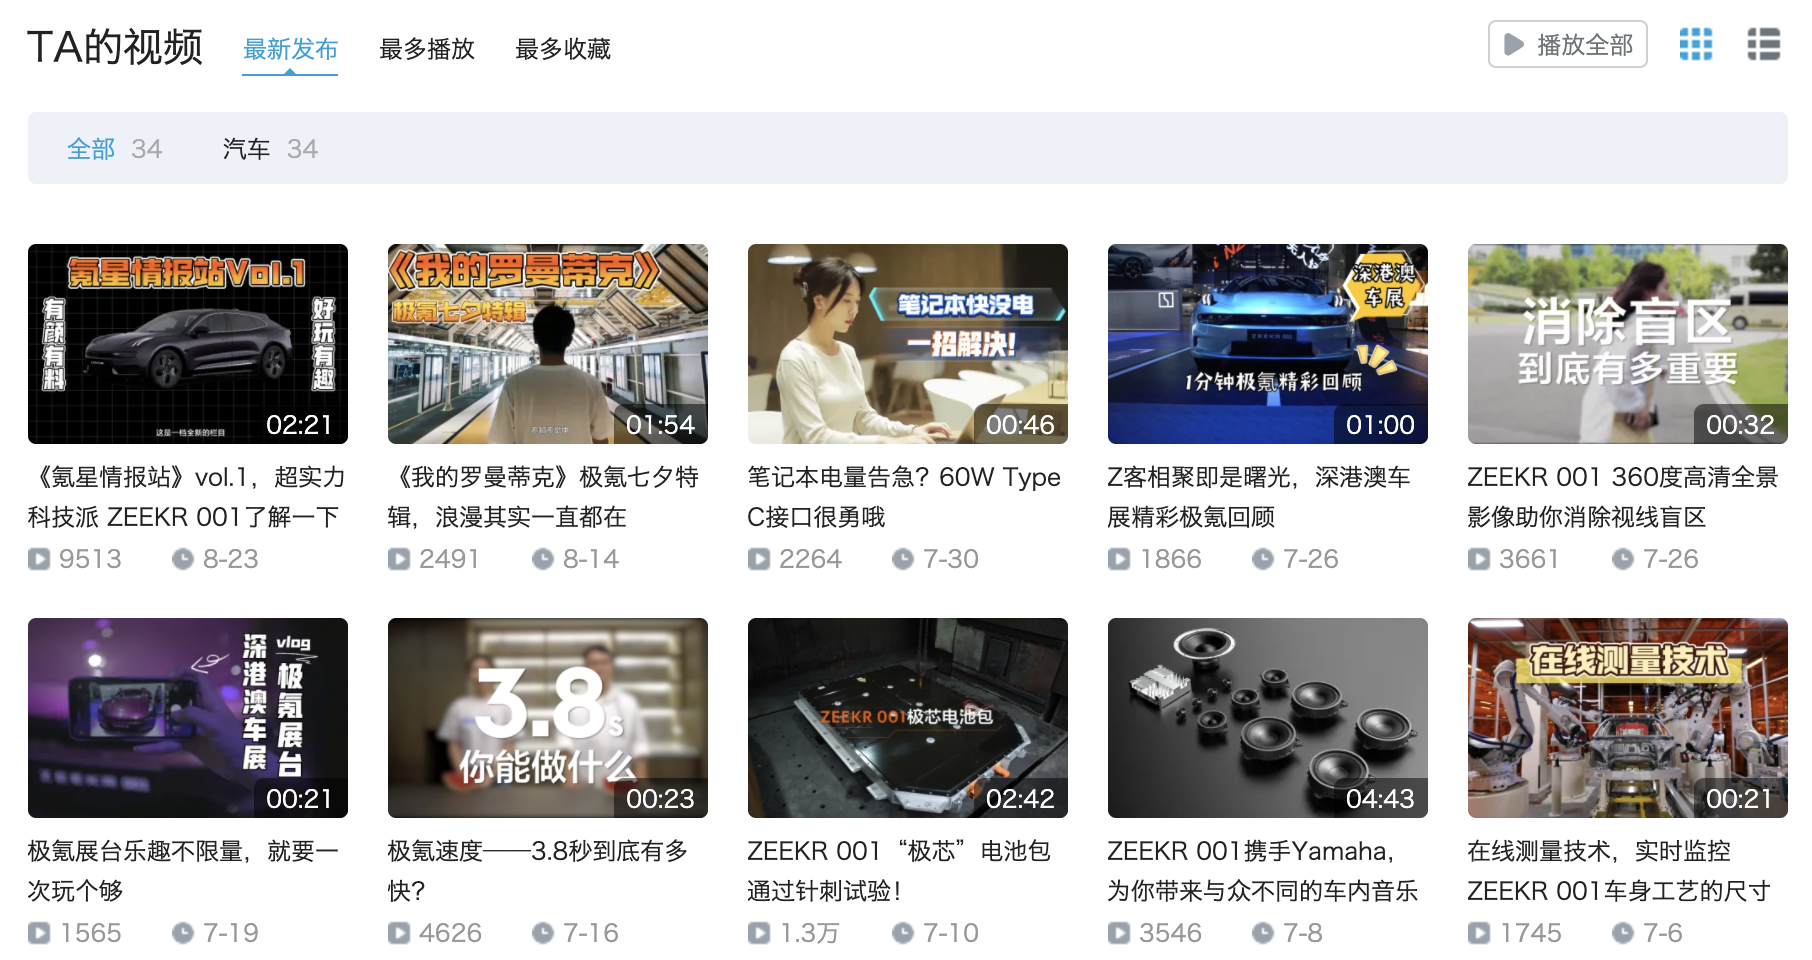Filter by 全部 category
This screenshot has width=1812, height=960.
[115, 149]
